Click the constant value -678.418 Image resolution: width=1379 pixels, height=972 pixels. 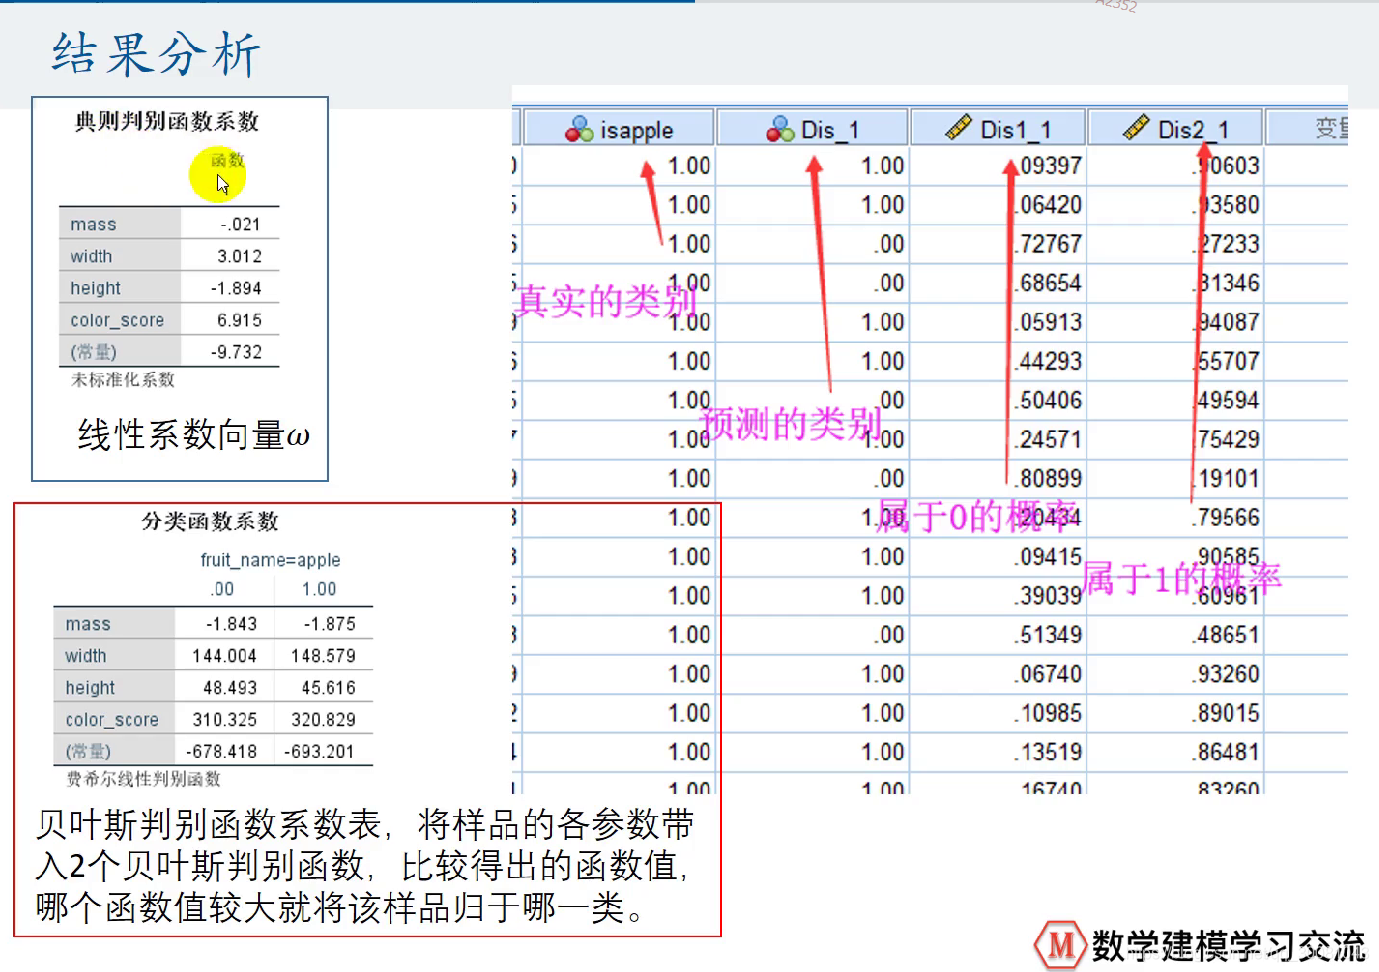(x=222, y=751)
